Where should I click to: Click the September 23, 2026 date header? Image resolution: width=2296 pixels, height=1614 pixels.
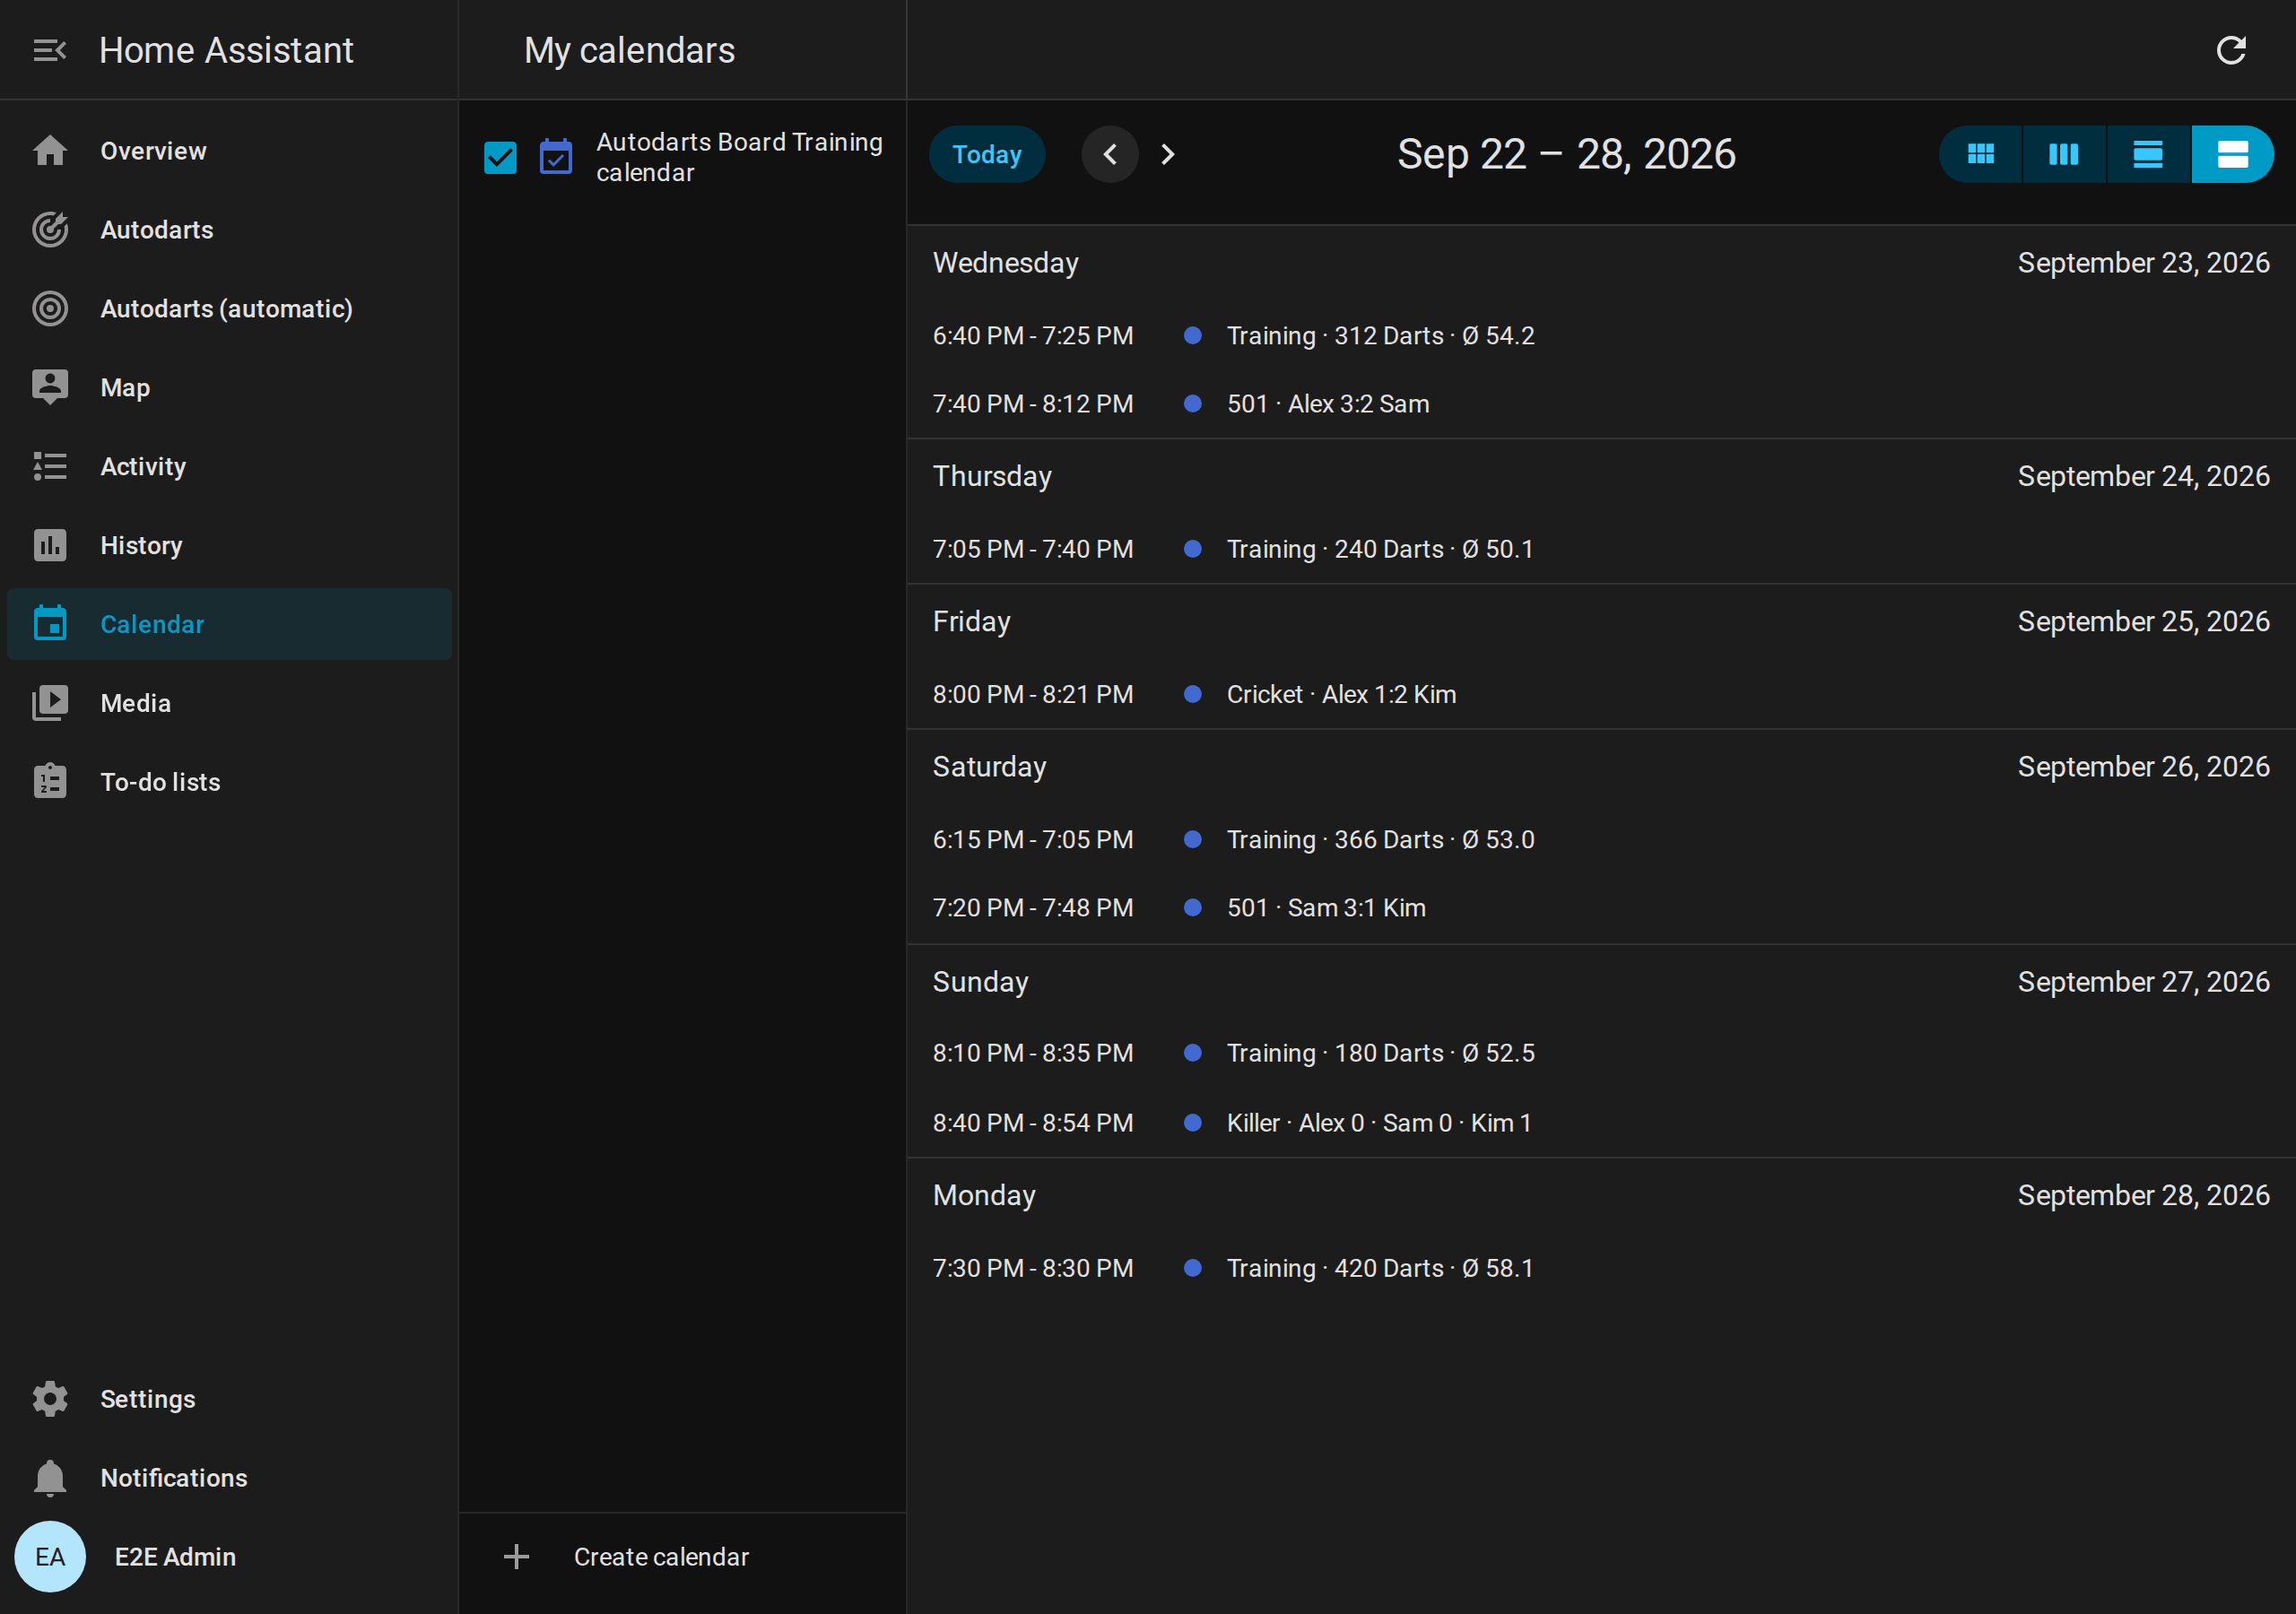(x=2143, y=263)
